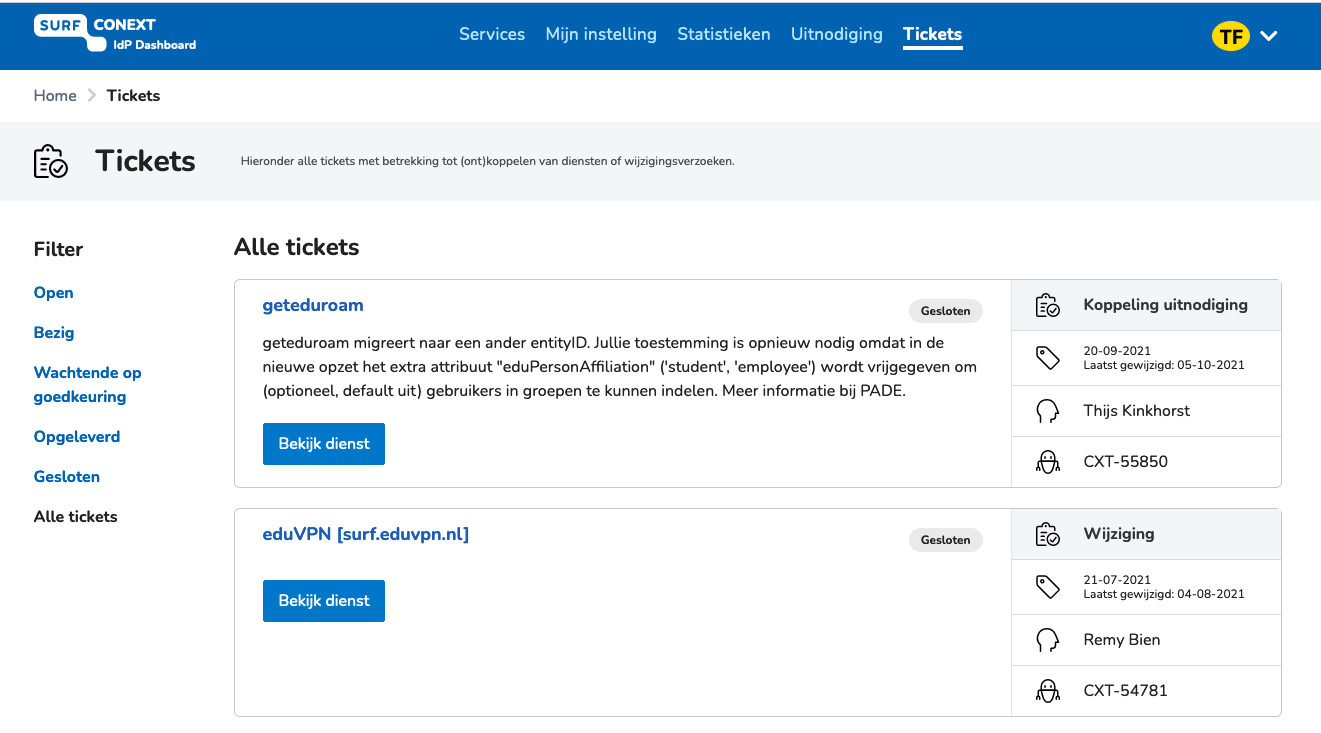Filter tickets by Gesloten
The width and height of the screenshot is (1321, 733).
(67, 477)
